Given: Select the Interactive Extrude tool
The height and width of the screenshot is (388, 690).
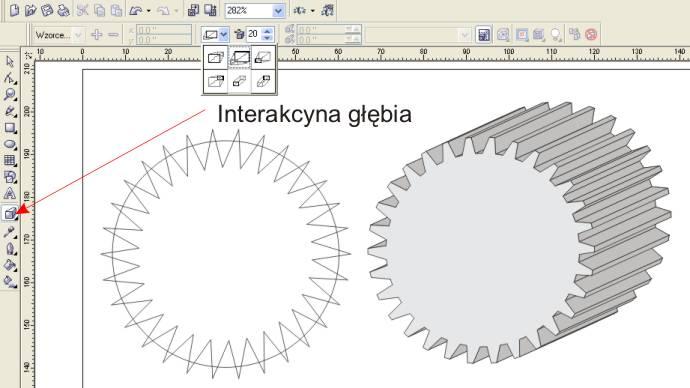Looking at the screenshot, I should coord(10,214).
